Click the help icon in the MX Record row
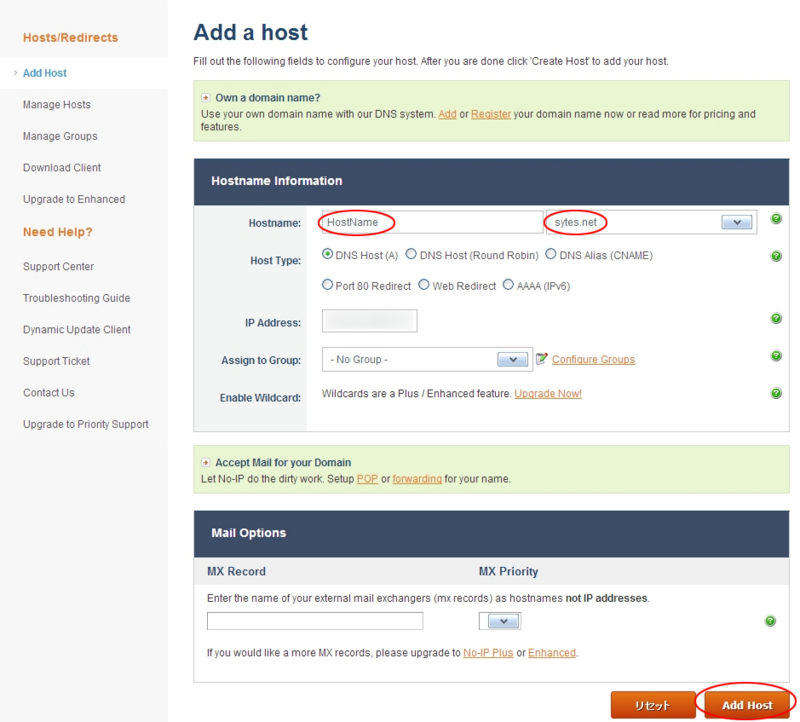The width and height of the screenshot is (800, 722). coord(770,621)
